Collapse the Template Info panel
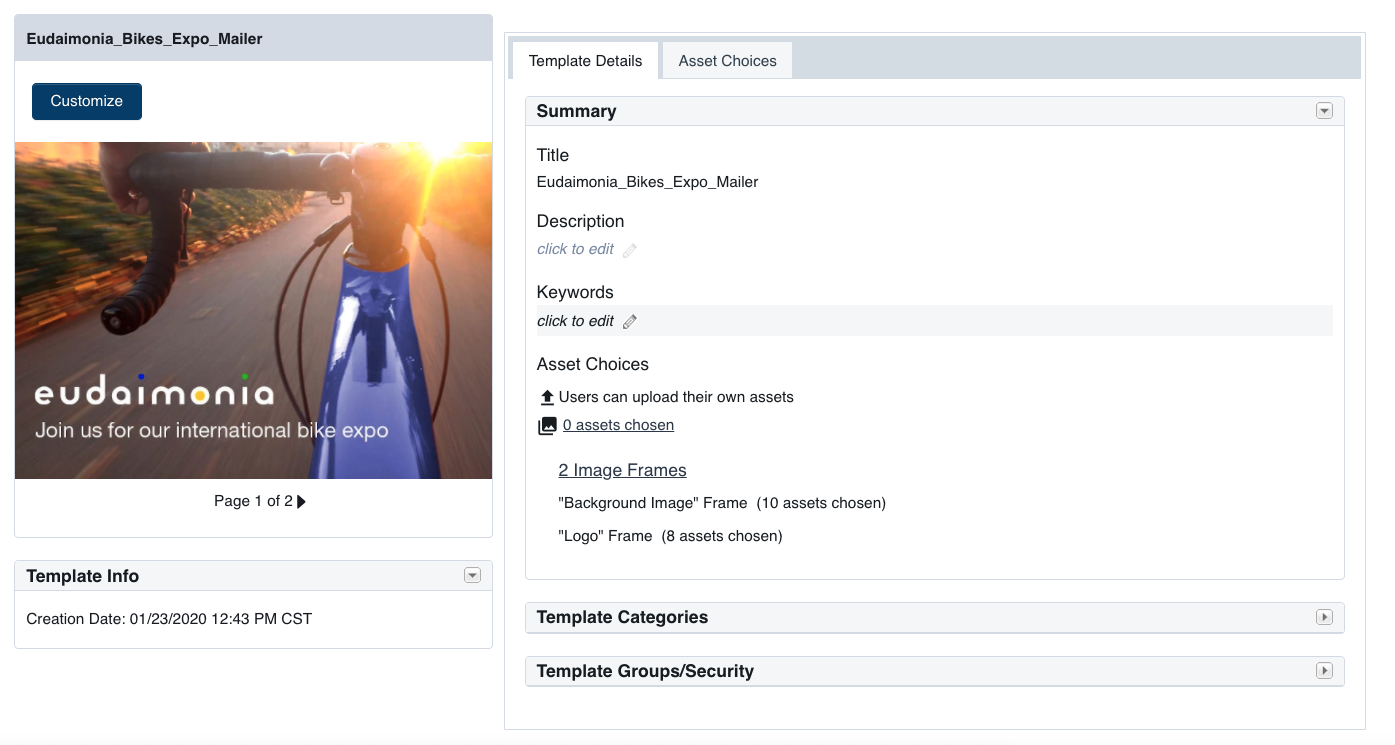The height and width of the screenshot is (745, 1395). pos(473,575)
